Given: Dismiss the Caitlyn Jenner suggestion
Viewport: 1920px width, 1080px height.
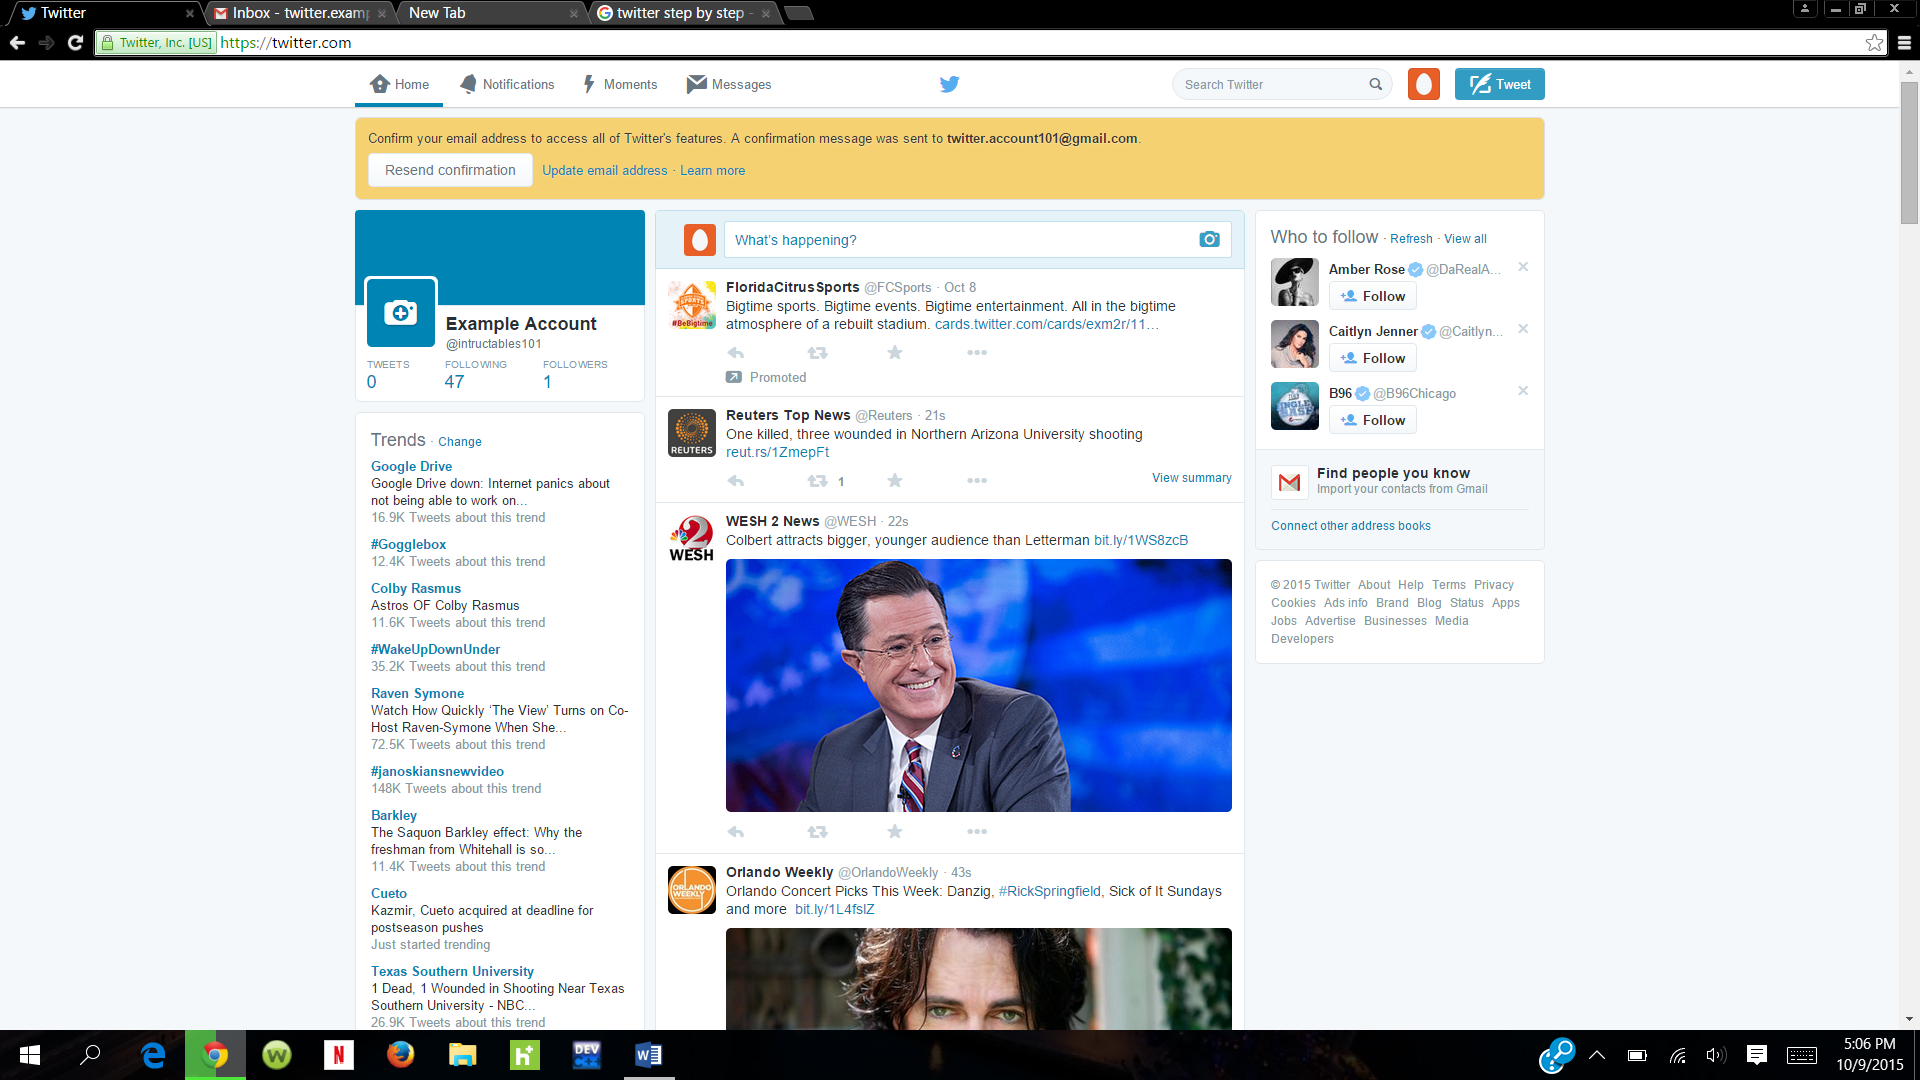Looking at the screenshot, I should tap(1523, 329).
